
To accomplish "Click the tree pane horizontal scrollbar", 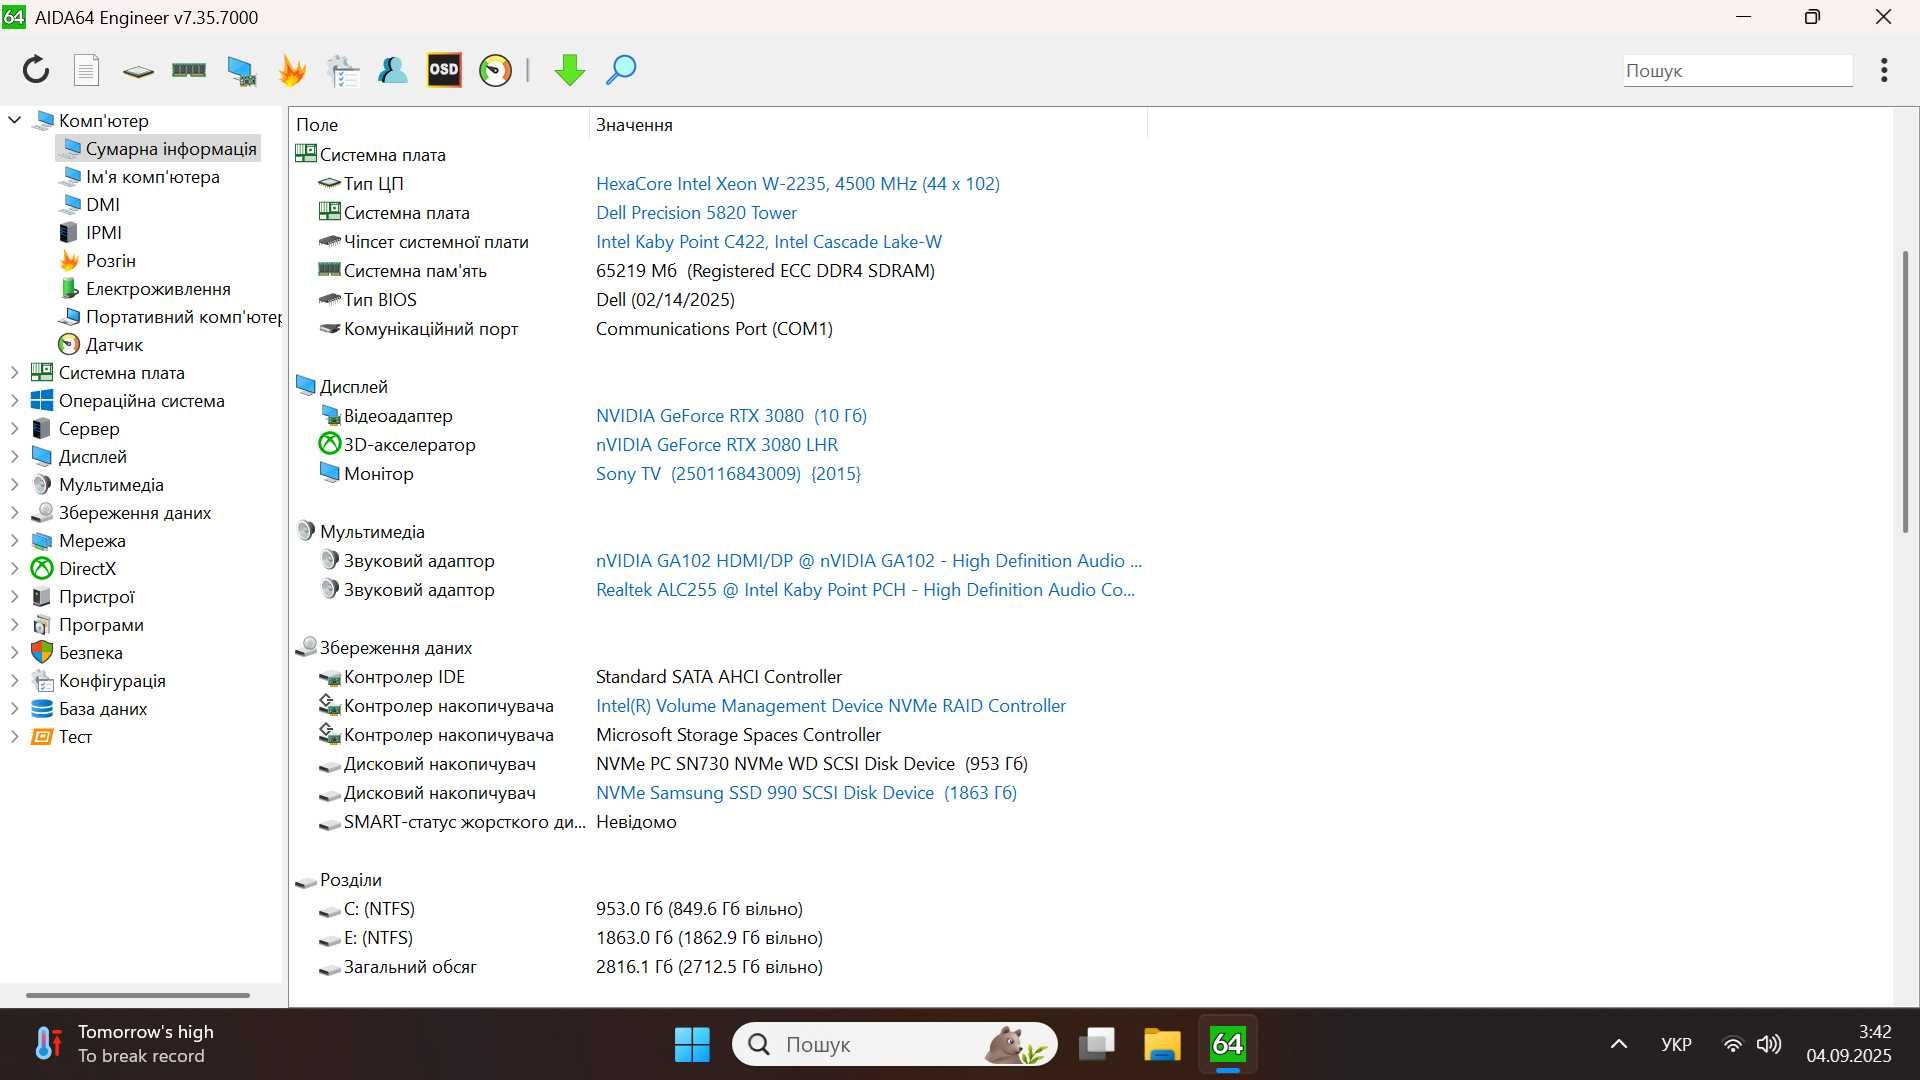I will pyautogui.click(x=138, y=995).
